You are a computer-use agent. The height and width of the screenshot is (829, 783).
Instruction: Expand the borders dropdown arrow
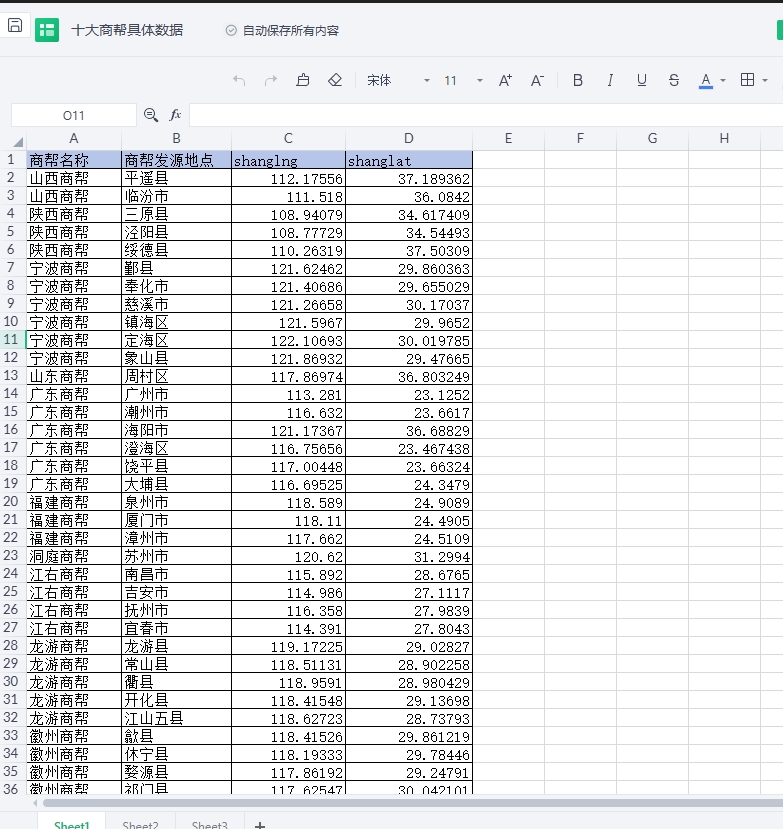point(765,81)
